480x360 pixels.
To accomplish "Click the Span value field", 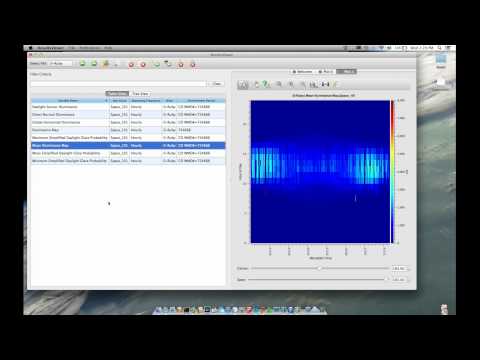I will coord(399,280).
